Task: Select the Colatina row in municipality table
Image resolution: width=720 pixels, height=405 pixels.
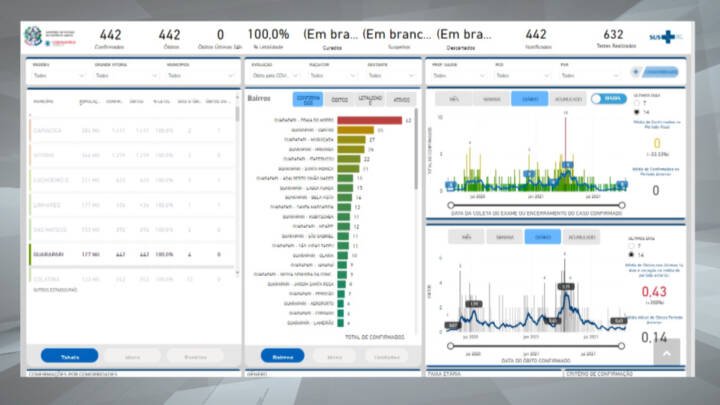Action: tap(132, 278)
